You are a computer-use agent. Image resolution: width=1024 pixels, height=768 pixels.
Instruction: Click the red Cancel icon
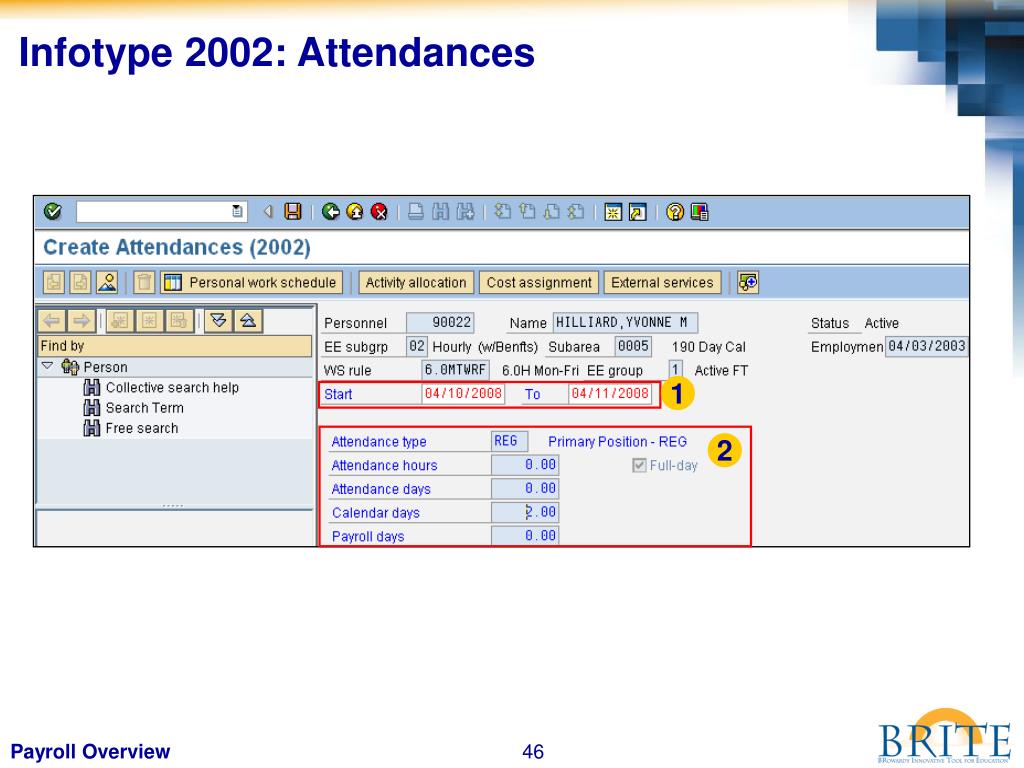pyautogui.click(x=379, y=212)
